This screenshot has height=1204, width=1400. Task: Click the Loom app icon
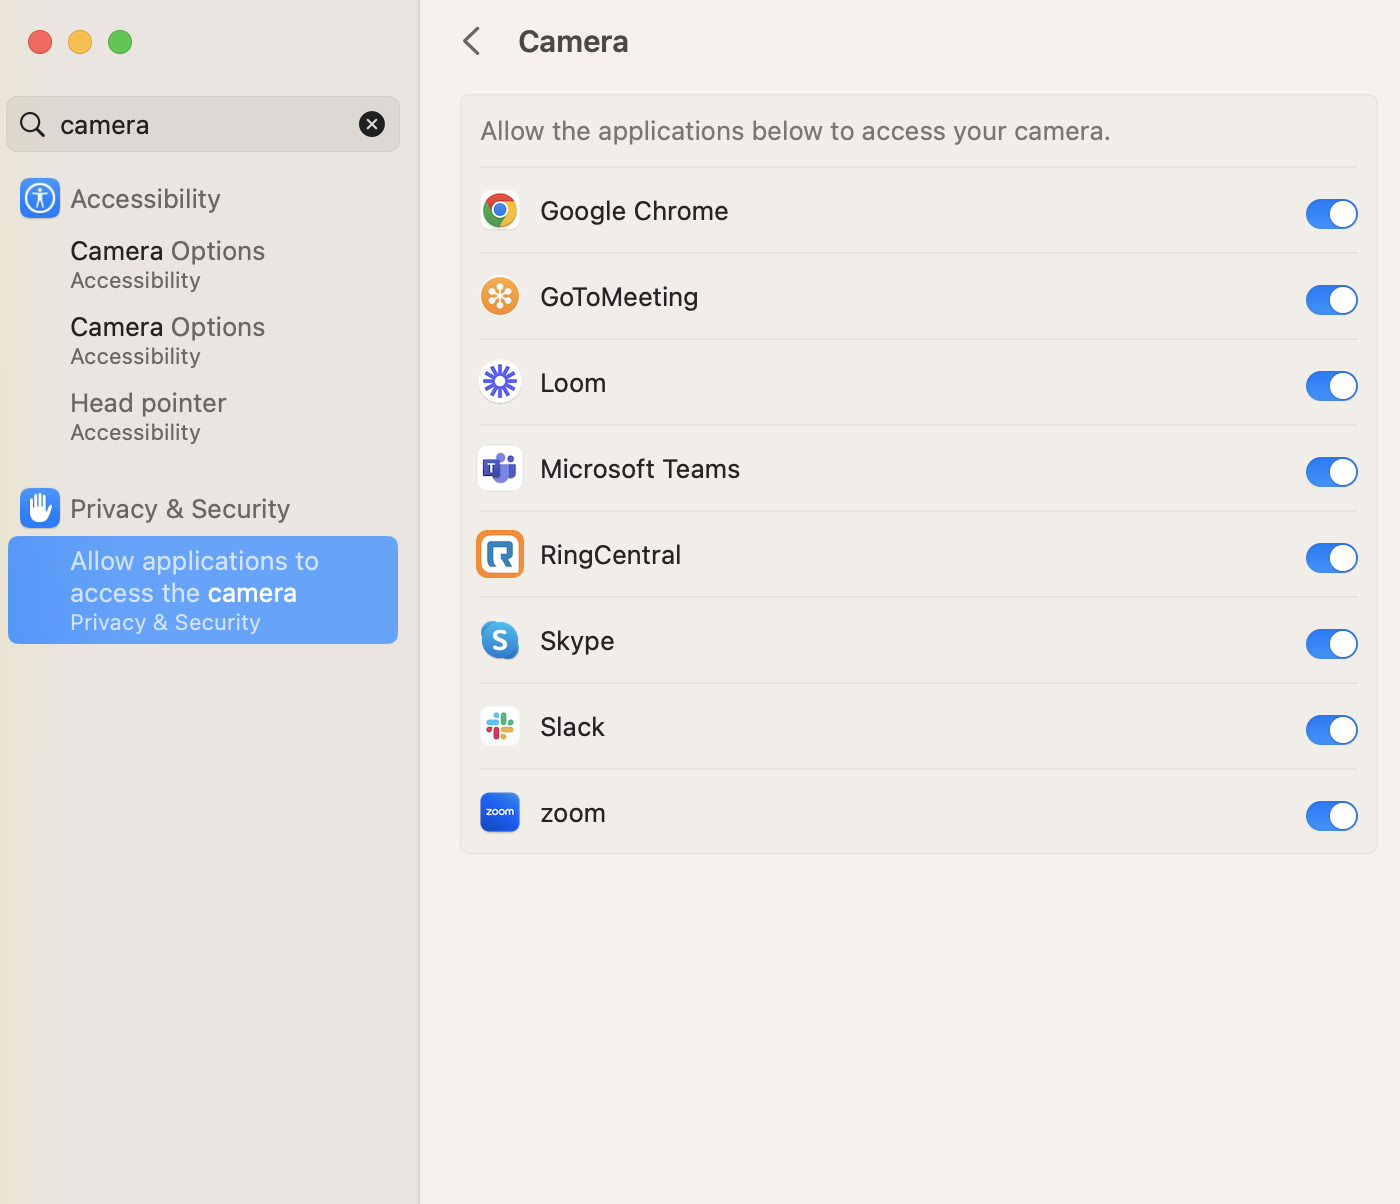pos(500,382)
